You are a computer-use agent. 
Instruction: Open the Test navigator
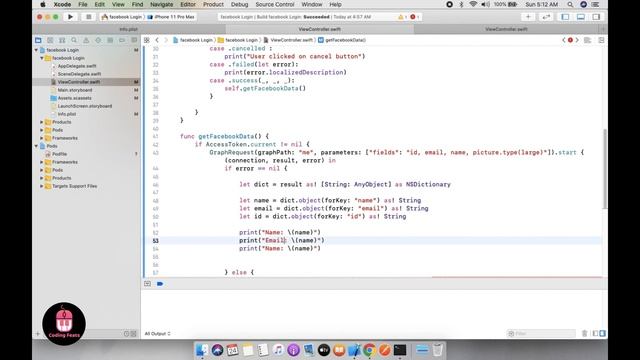click(x=98, y=40)
